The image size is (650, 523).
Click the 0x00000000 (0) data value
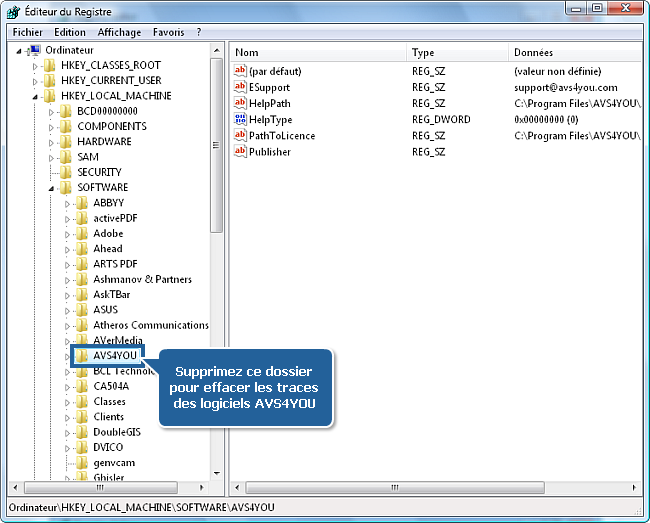pyautogui.click(x=546, y=119)
